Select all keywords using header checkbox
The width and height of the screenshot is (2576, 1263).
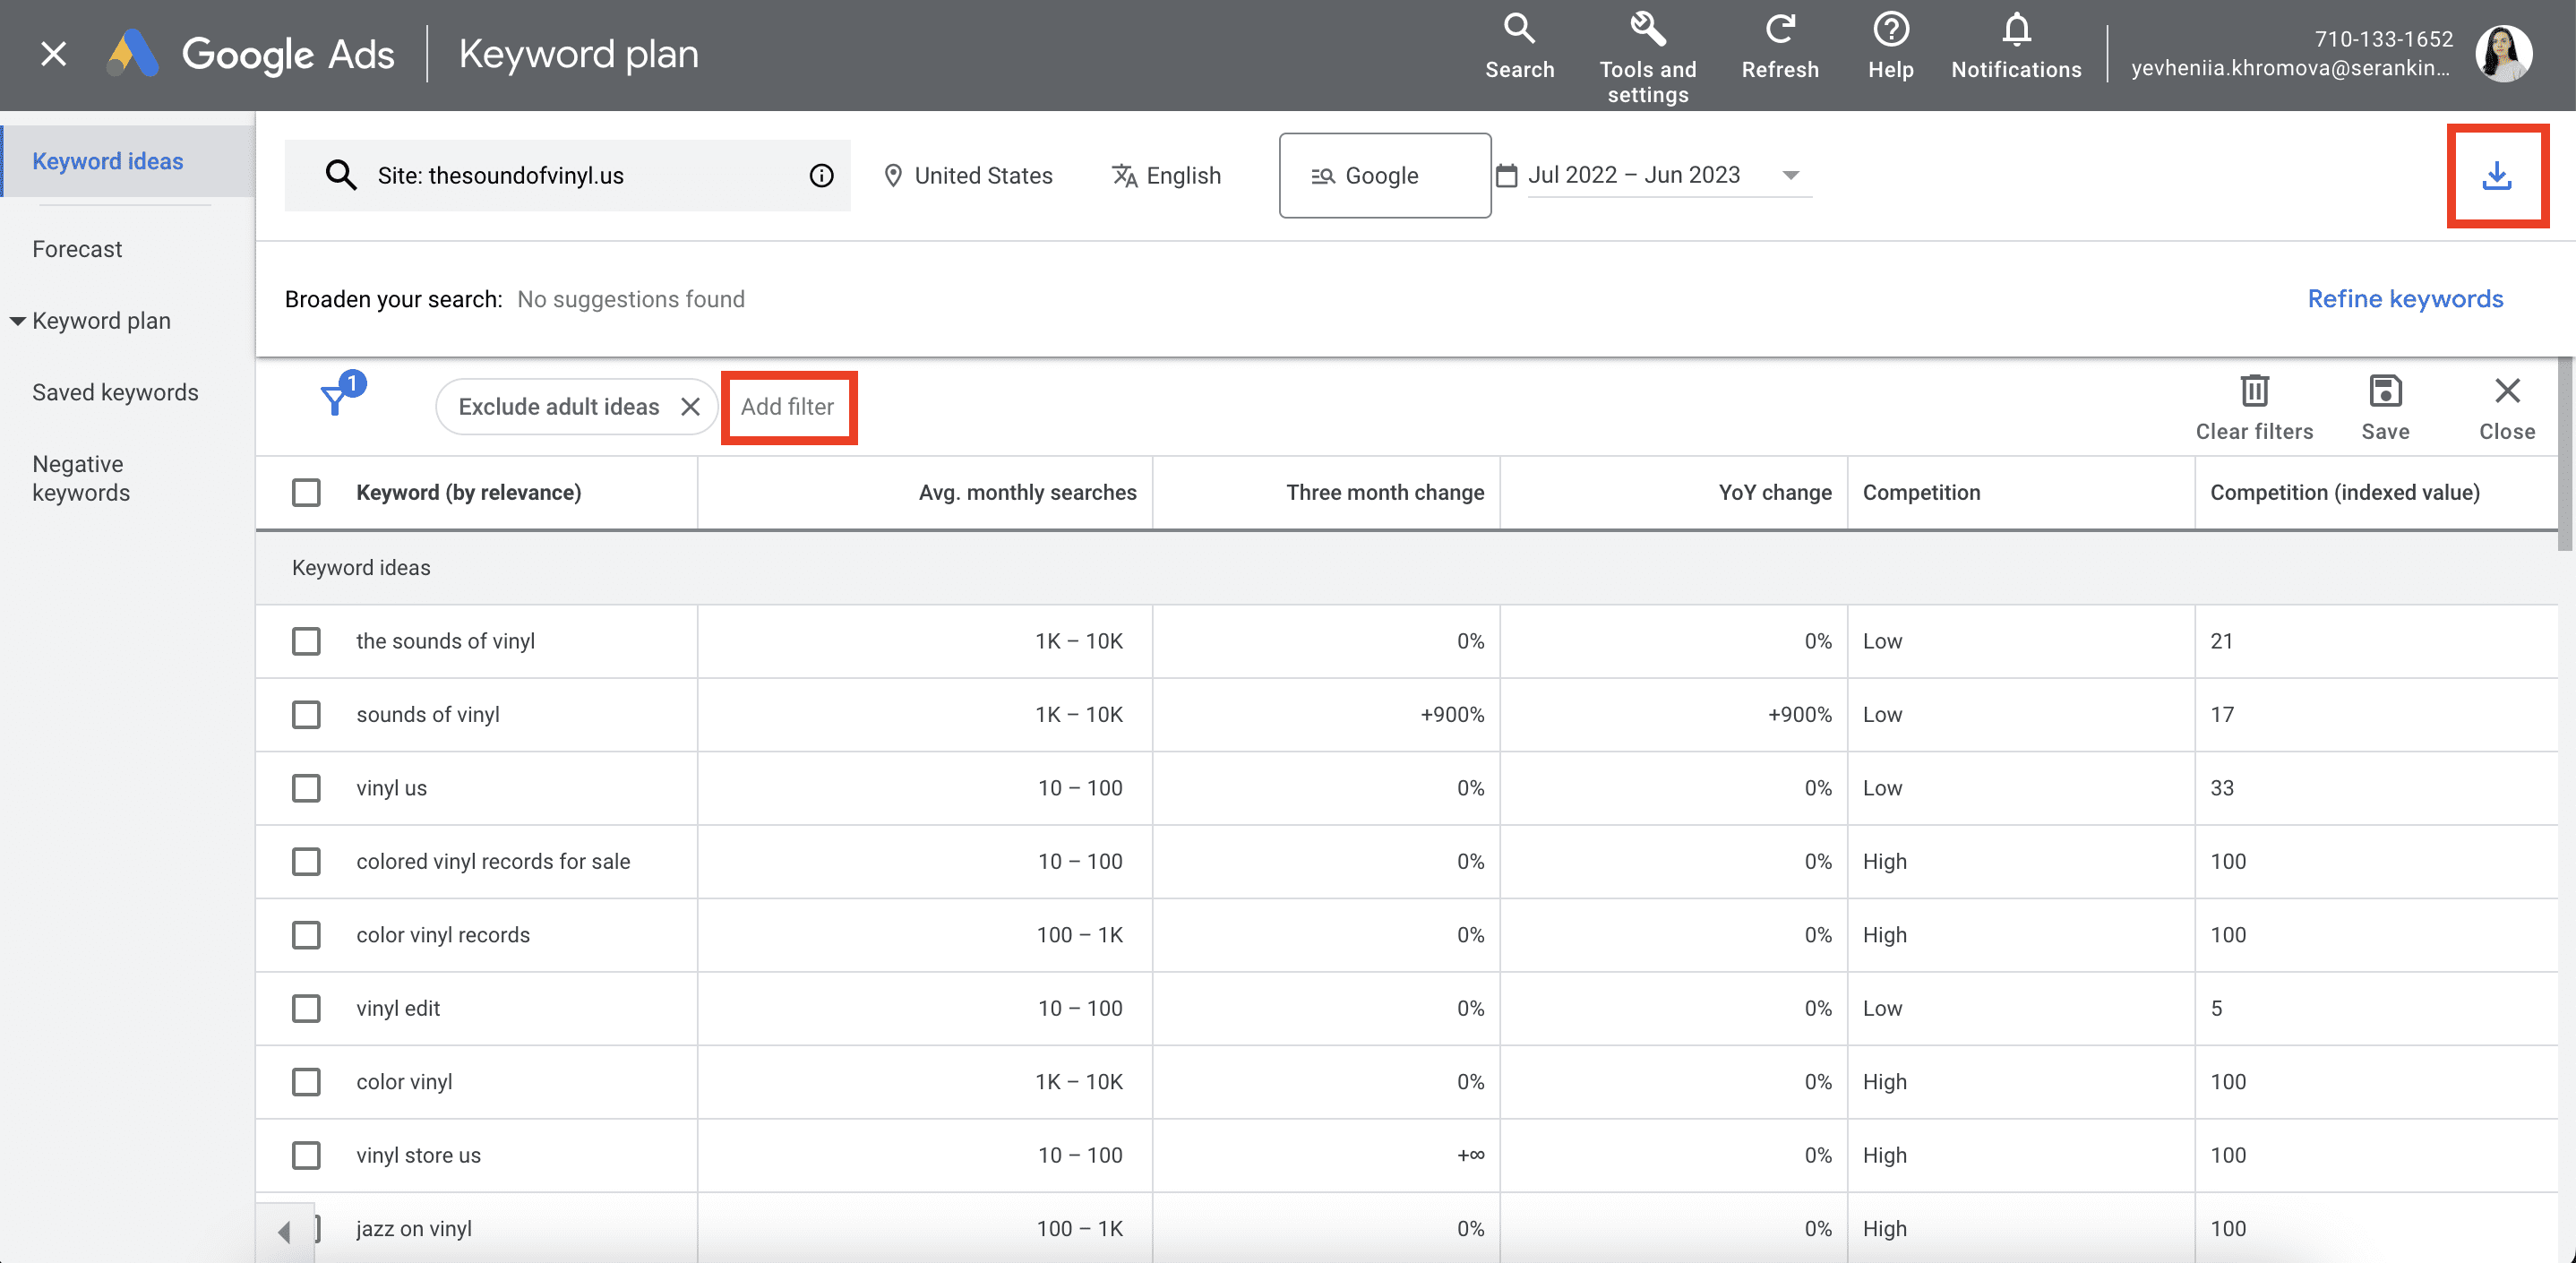tap(307, 492)
